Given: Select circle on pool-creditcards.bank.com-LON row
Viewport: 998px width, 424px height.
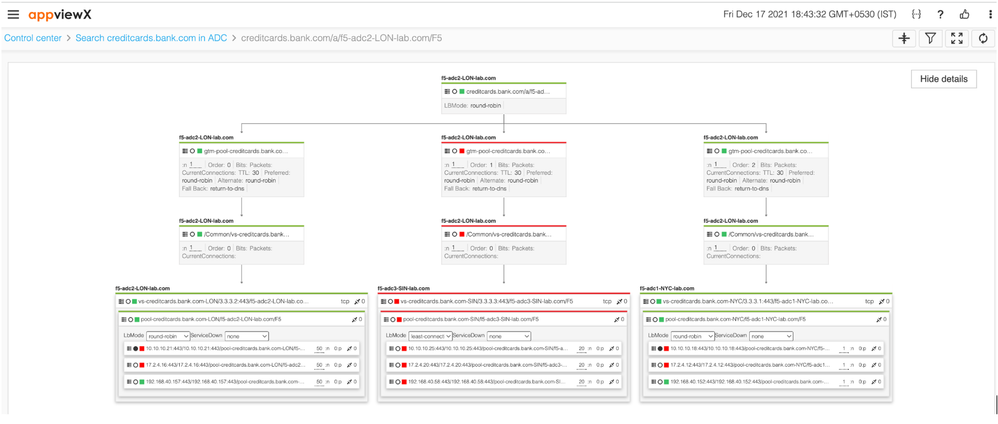Looking at the screenshot, I should pyautogui.click(x=130, y=319).
